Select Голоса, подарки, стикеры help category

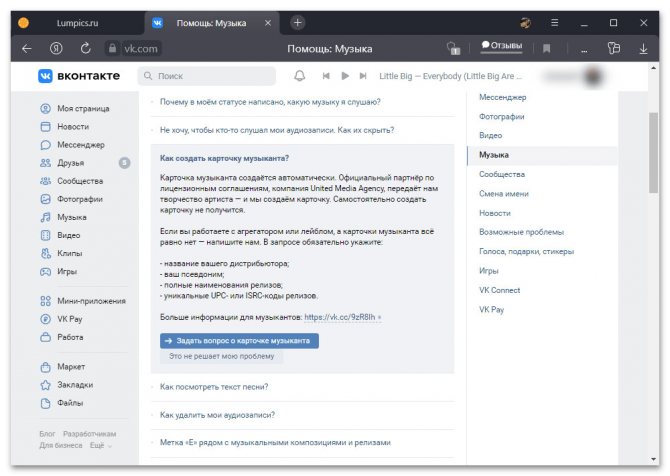526,252
